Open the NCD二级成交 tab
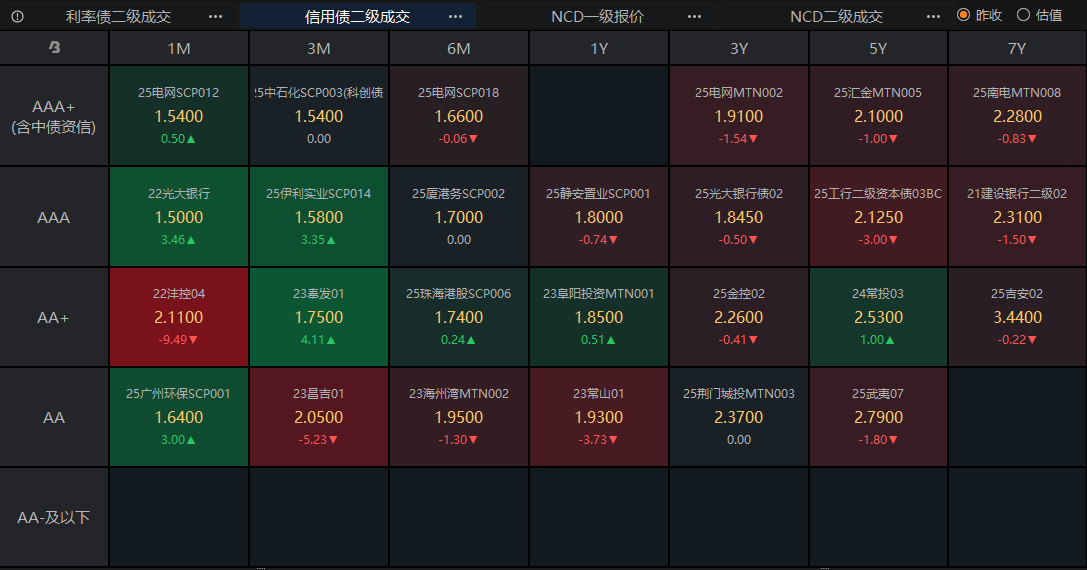The height and width of the screenshot is (570, 1087). coord(836,16)
